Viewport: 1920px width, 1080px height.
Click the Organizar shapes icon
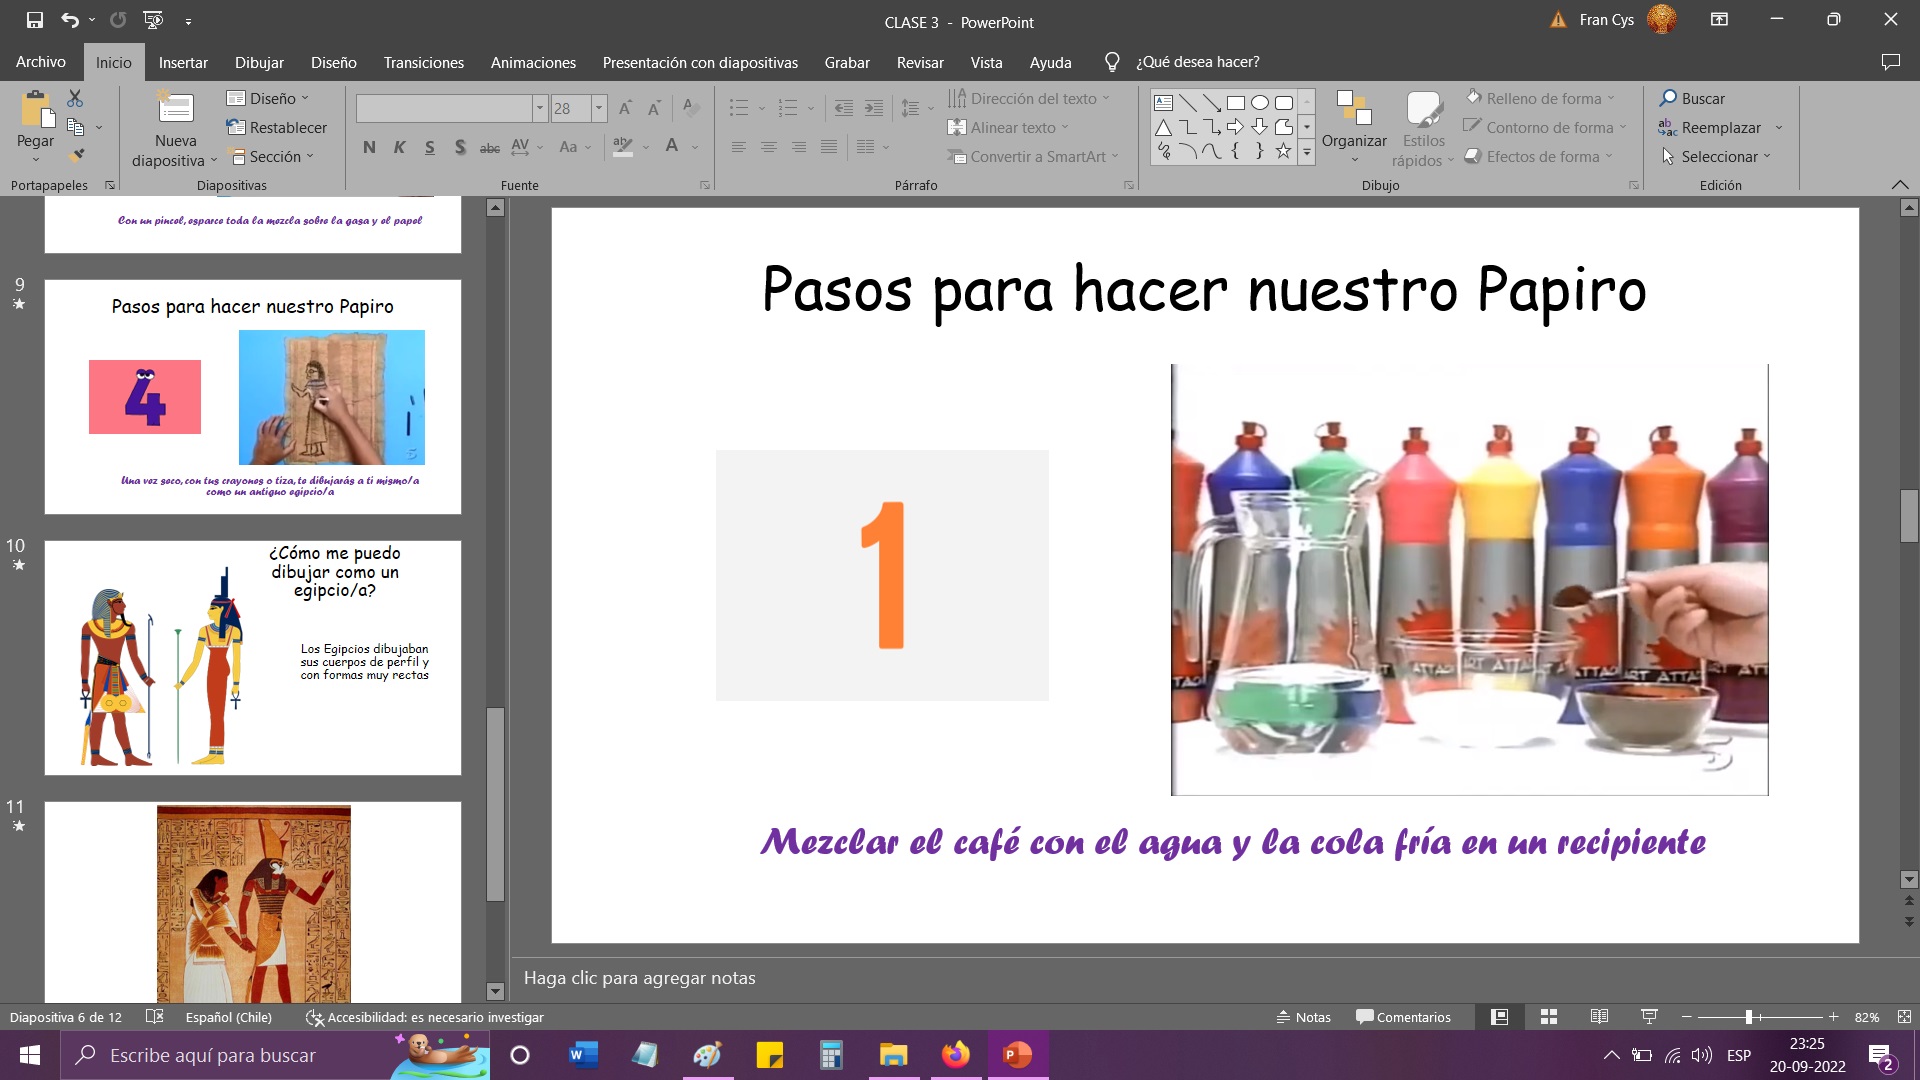point(1354,108)
